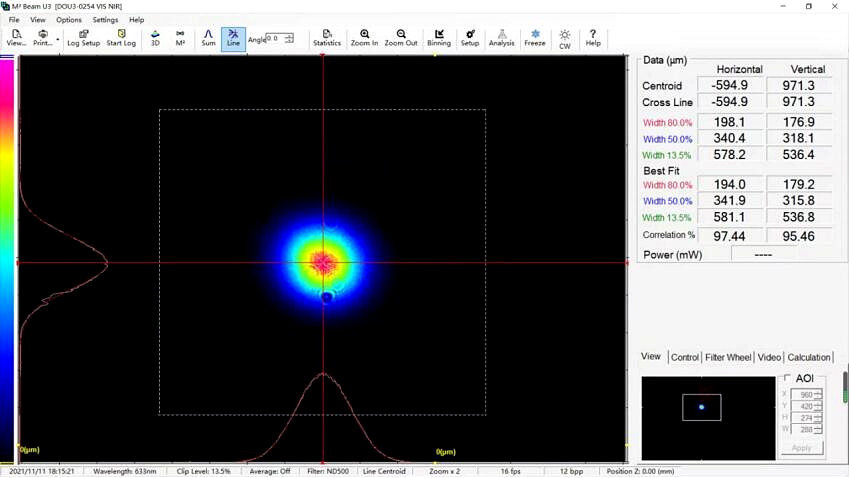Open the Statistics window
This screenshot has width=849, height=478.
click(327, 38)
